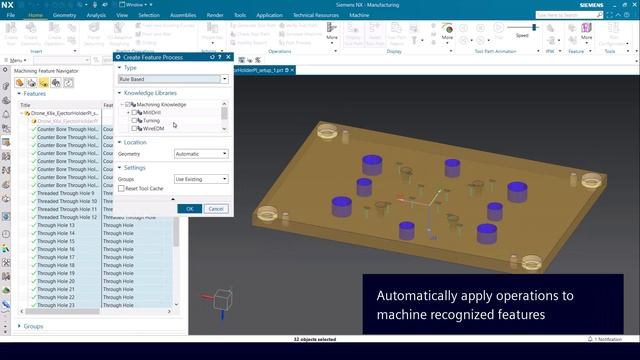Click the microphone icon in the title bar
The width and height of the screenshot is (640, 360).
coord(95,4)
